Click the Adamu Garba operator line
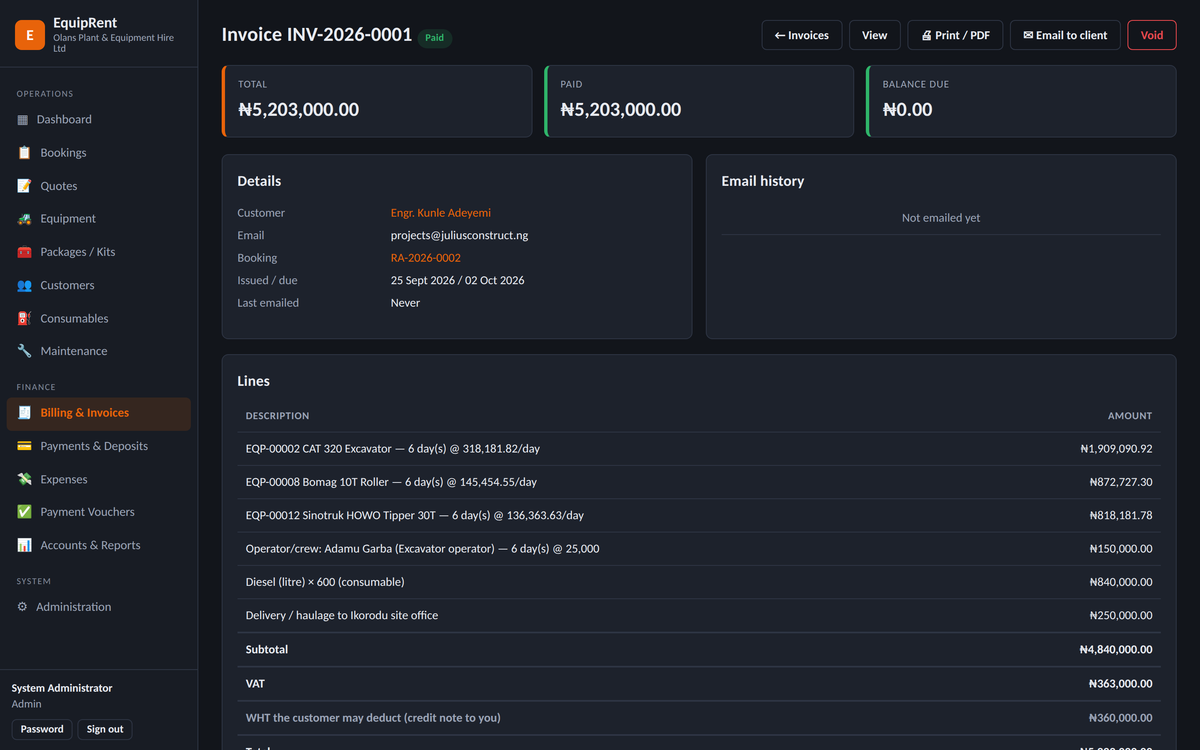1200x750 pixels. click(x=699, y=549)
